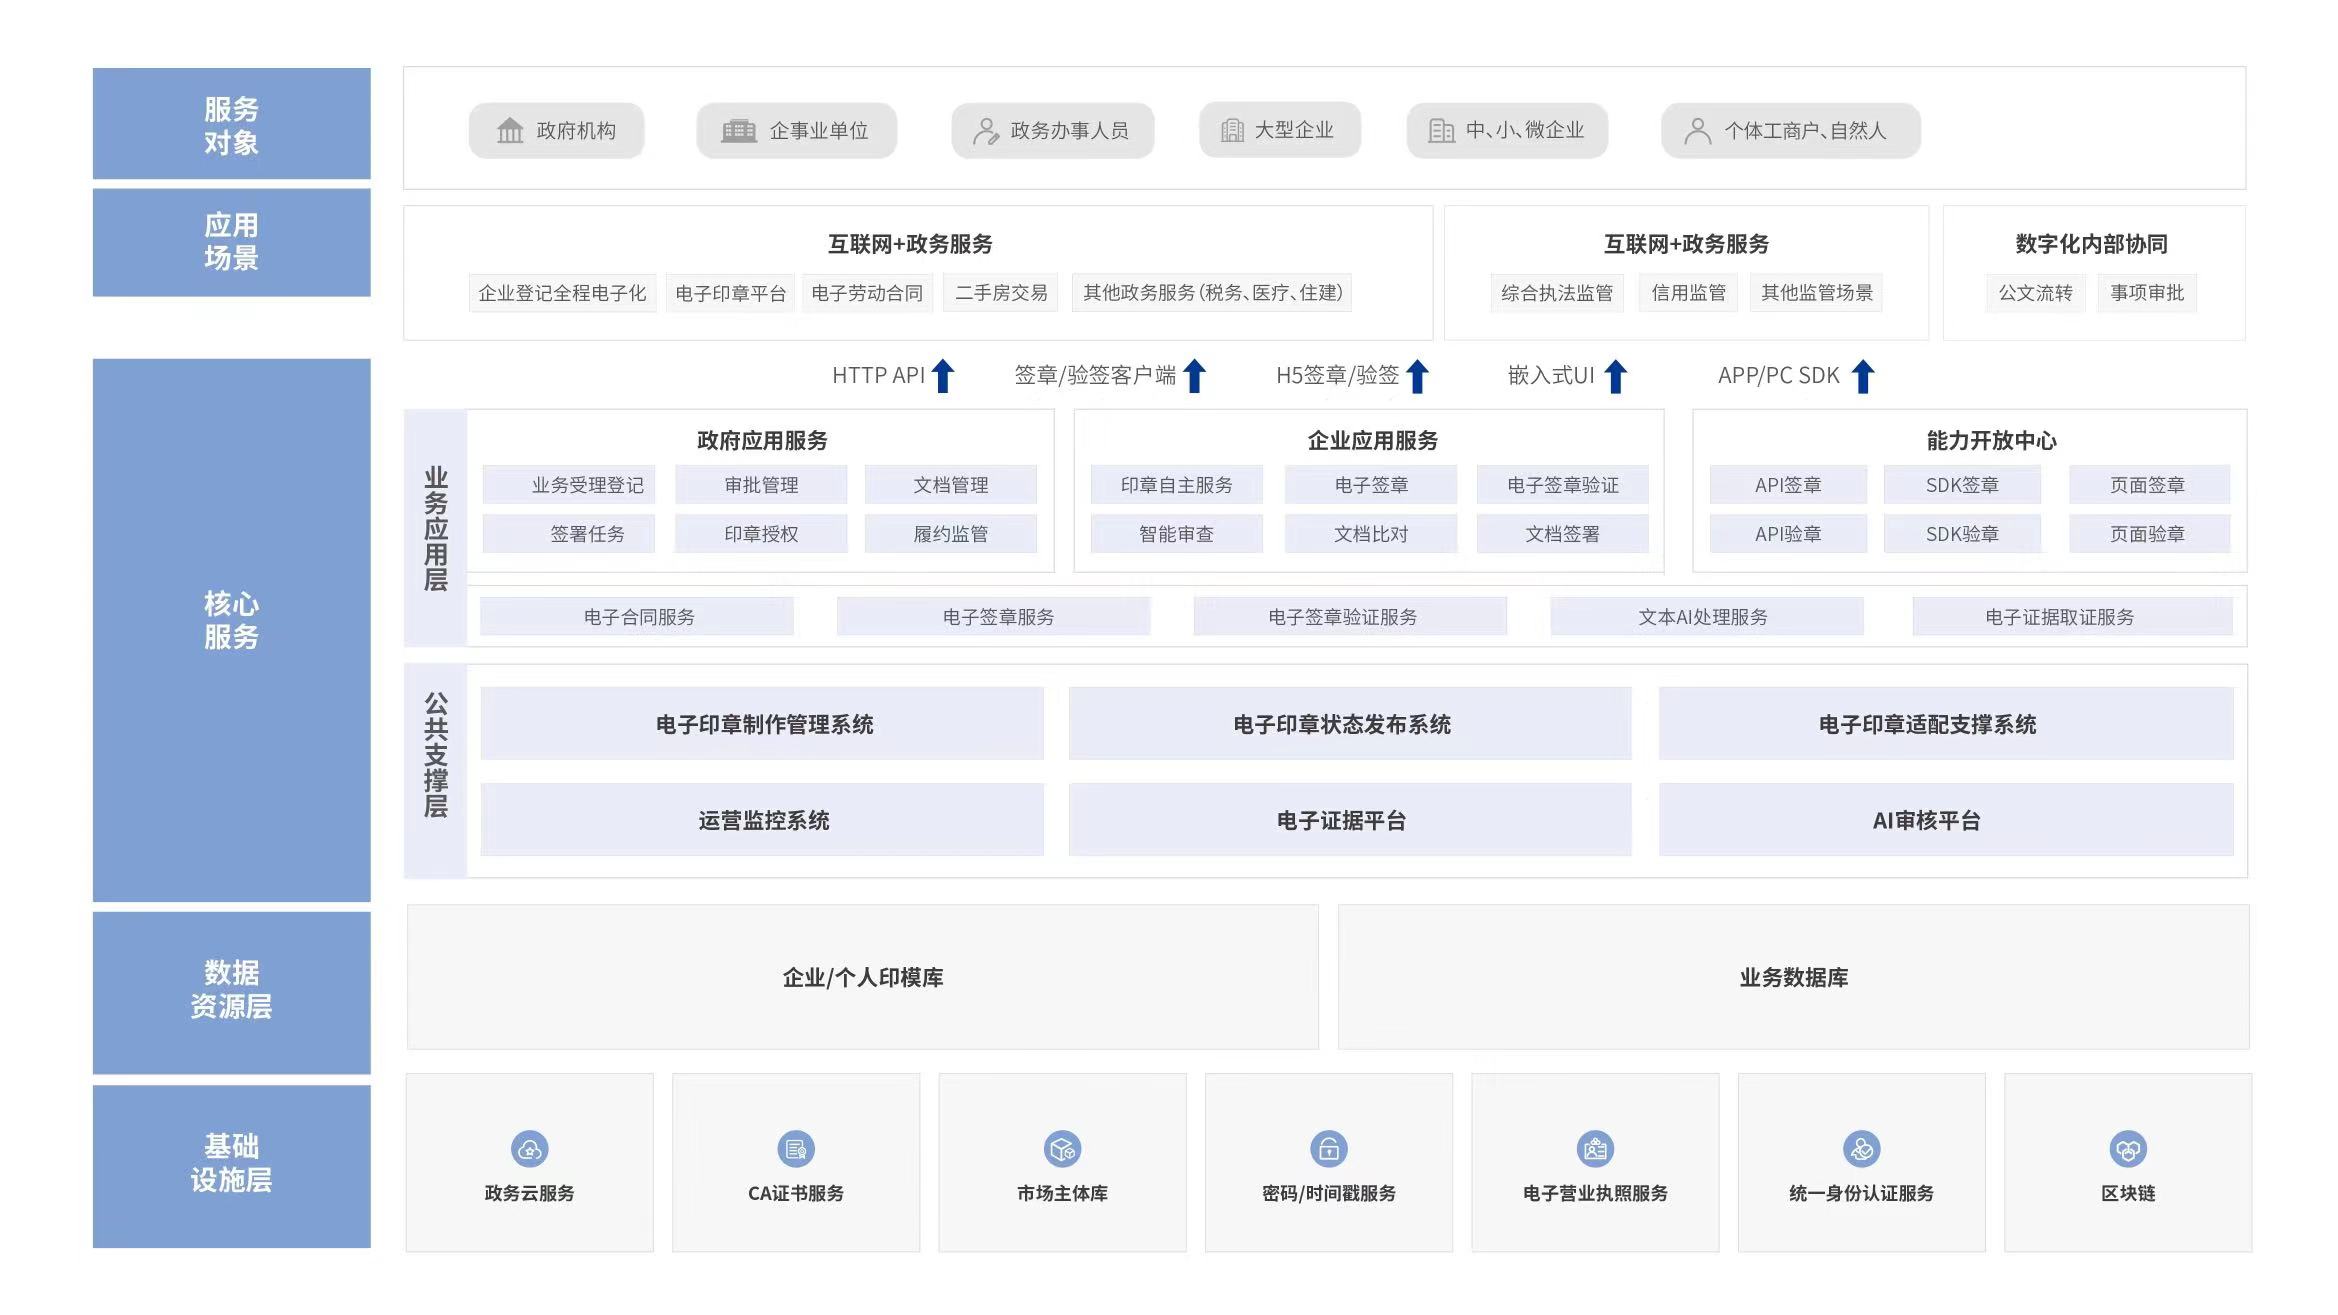Click the 统一身份认证服务 identity icon
Screen dimensions: 2338x1315
[1862, 1148]
